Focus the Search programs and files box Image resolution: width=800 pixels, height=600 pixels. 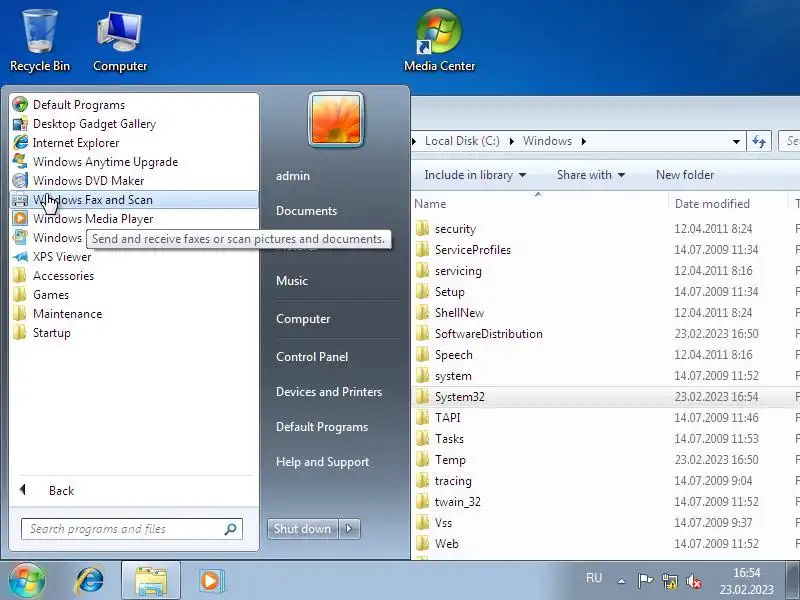coord(132,529)
